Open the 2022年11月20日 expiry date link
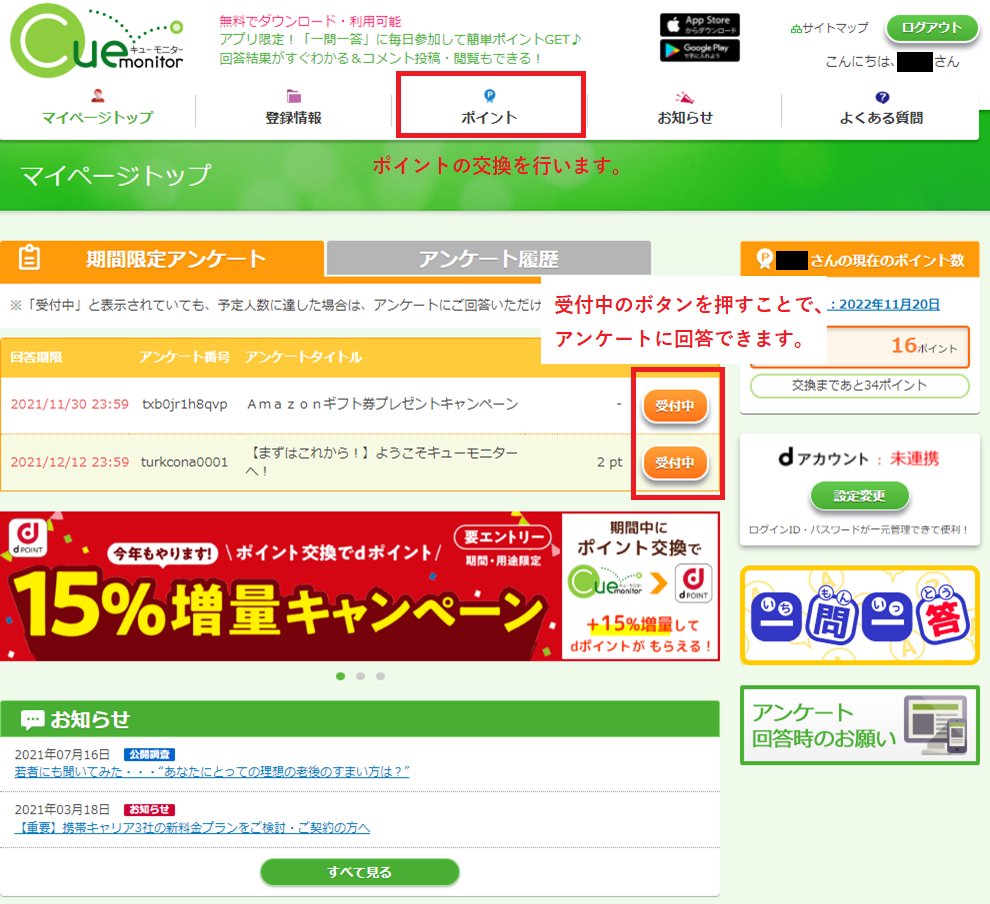This screenshot has height=904, width=990. click(884, 304)
